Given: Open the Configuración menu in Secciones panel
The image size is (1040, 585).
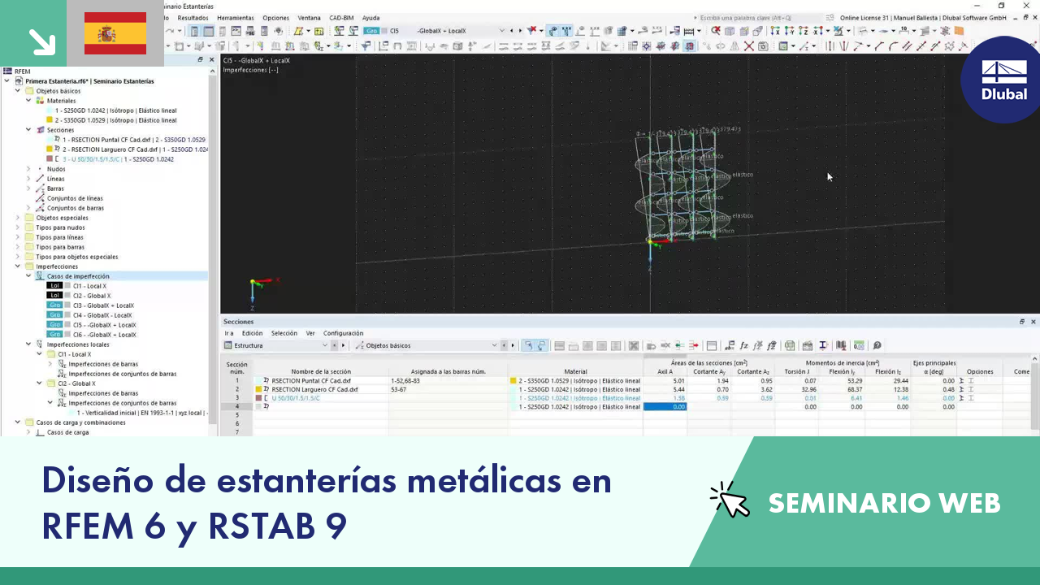Looking at the screenshot, I should pos(343,333).
